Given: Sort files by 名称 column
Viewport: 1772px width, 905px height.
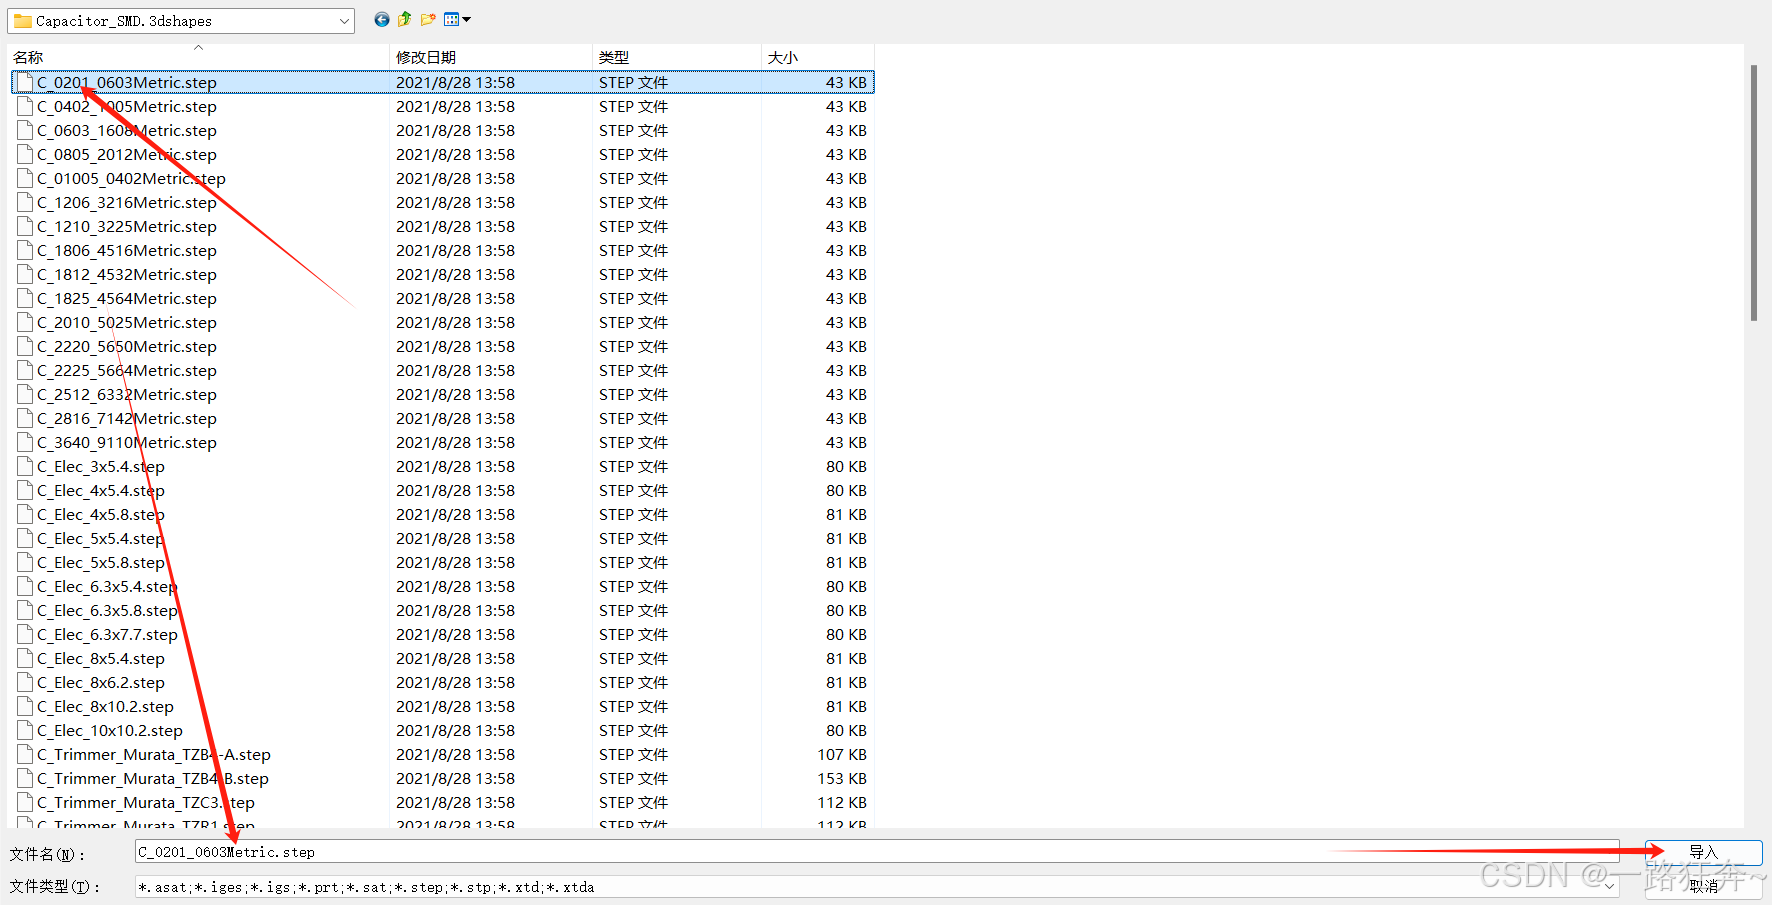Looking at the screenshot, I should pos(198,57).
